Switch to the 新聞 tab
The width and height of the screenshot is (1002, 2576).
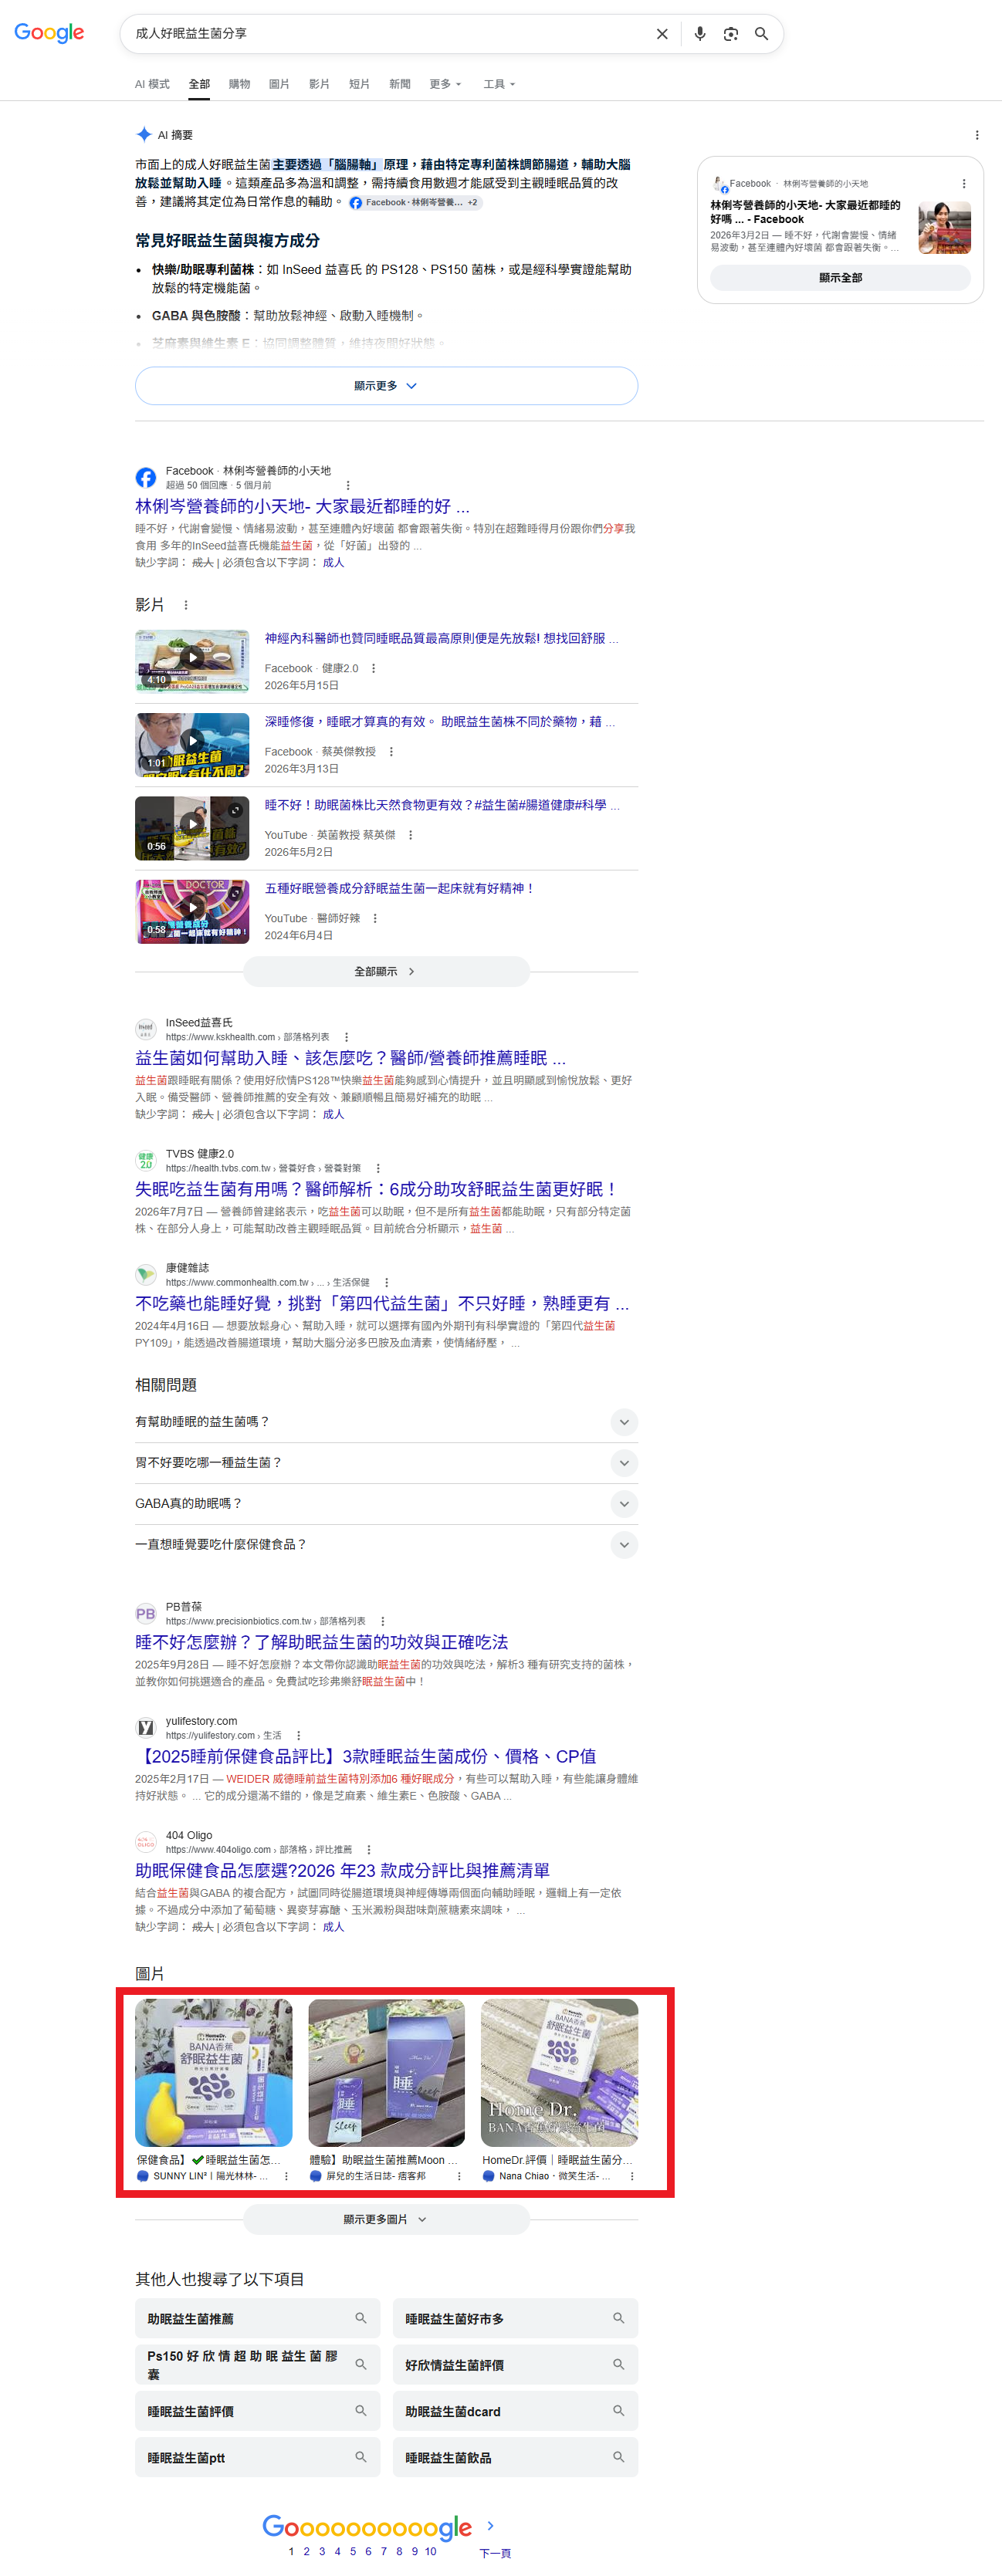[x=400, y=84]
